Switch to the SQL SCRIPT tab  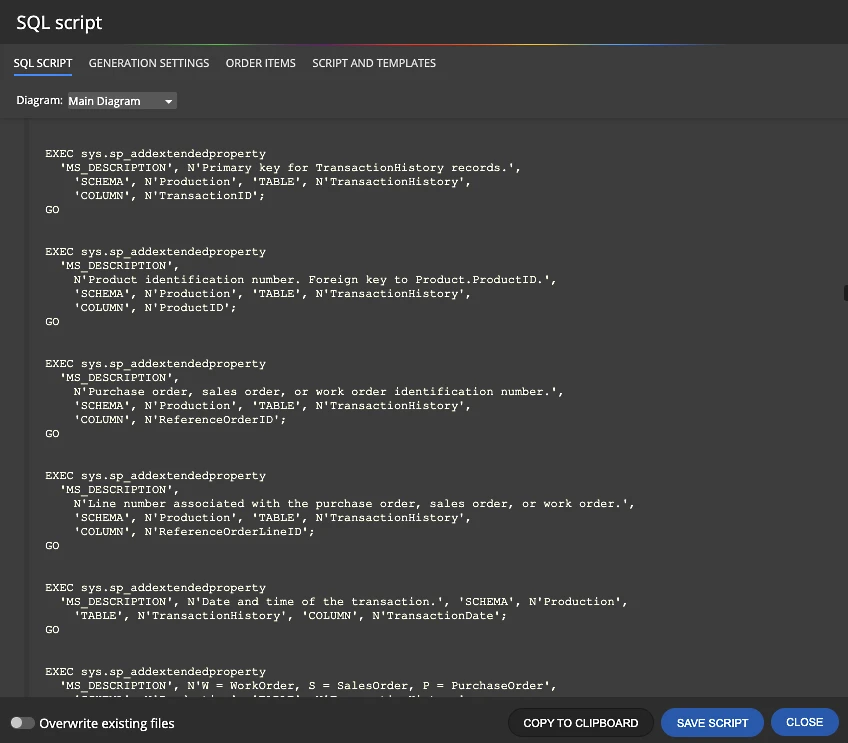coord(43,63)
